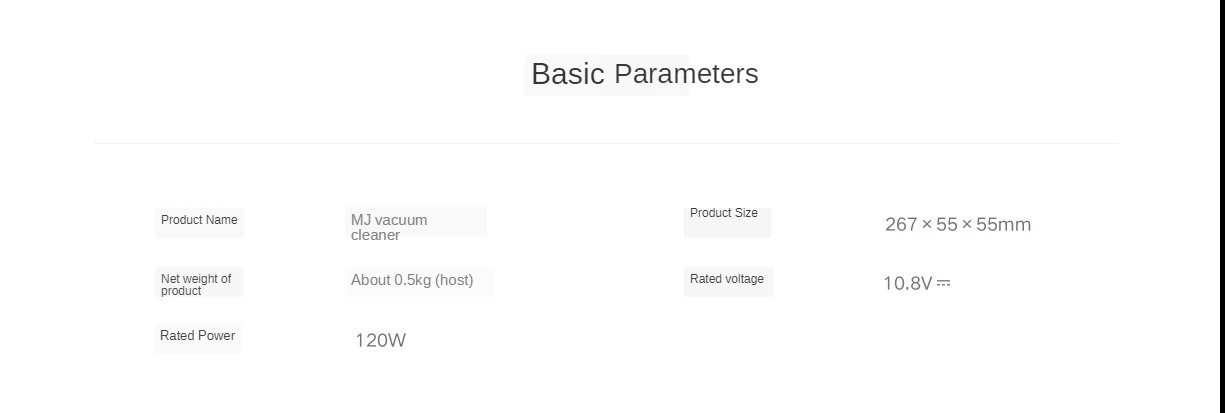The image size is (1225, 413).
Task: Click the word (host) in the weight value
Action: coord(454,280)
